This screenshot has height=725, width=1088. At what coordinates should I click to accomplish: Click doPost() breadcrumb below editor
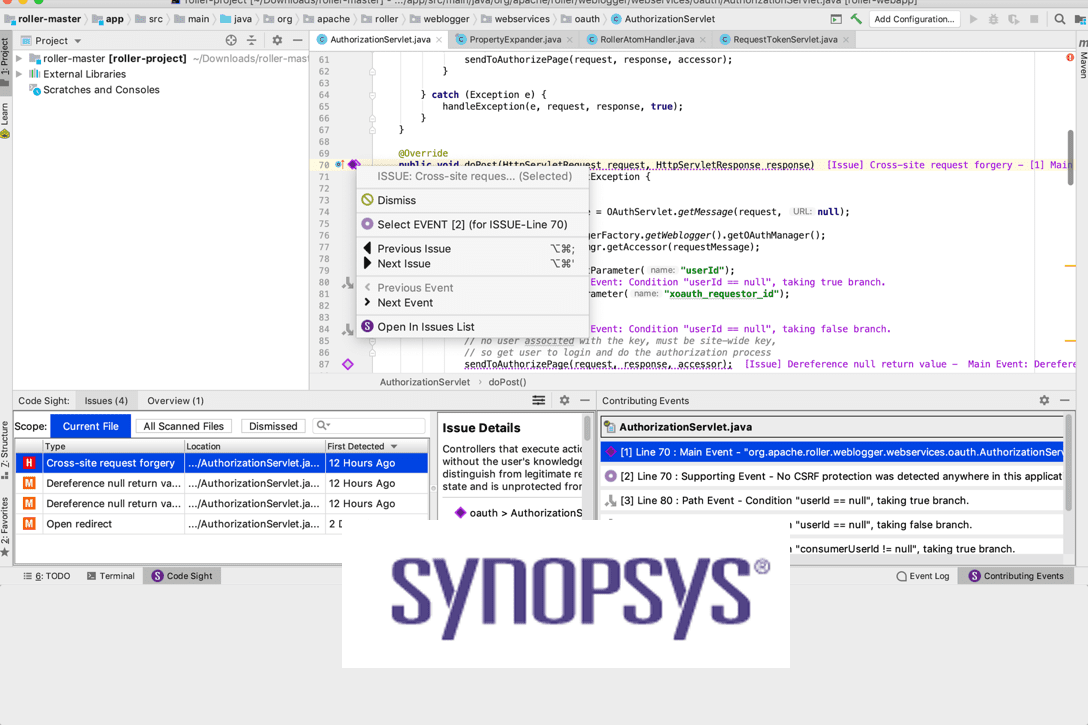[x=507, y=382]
